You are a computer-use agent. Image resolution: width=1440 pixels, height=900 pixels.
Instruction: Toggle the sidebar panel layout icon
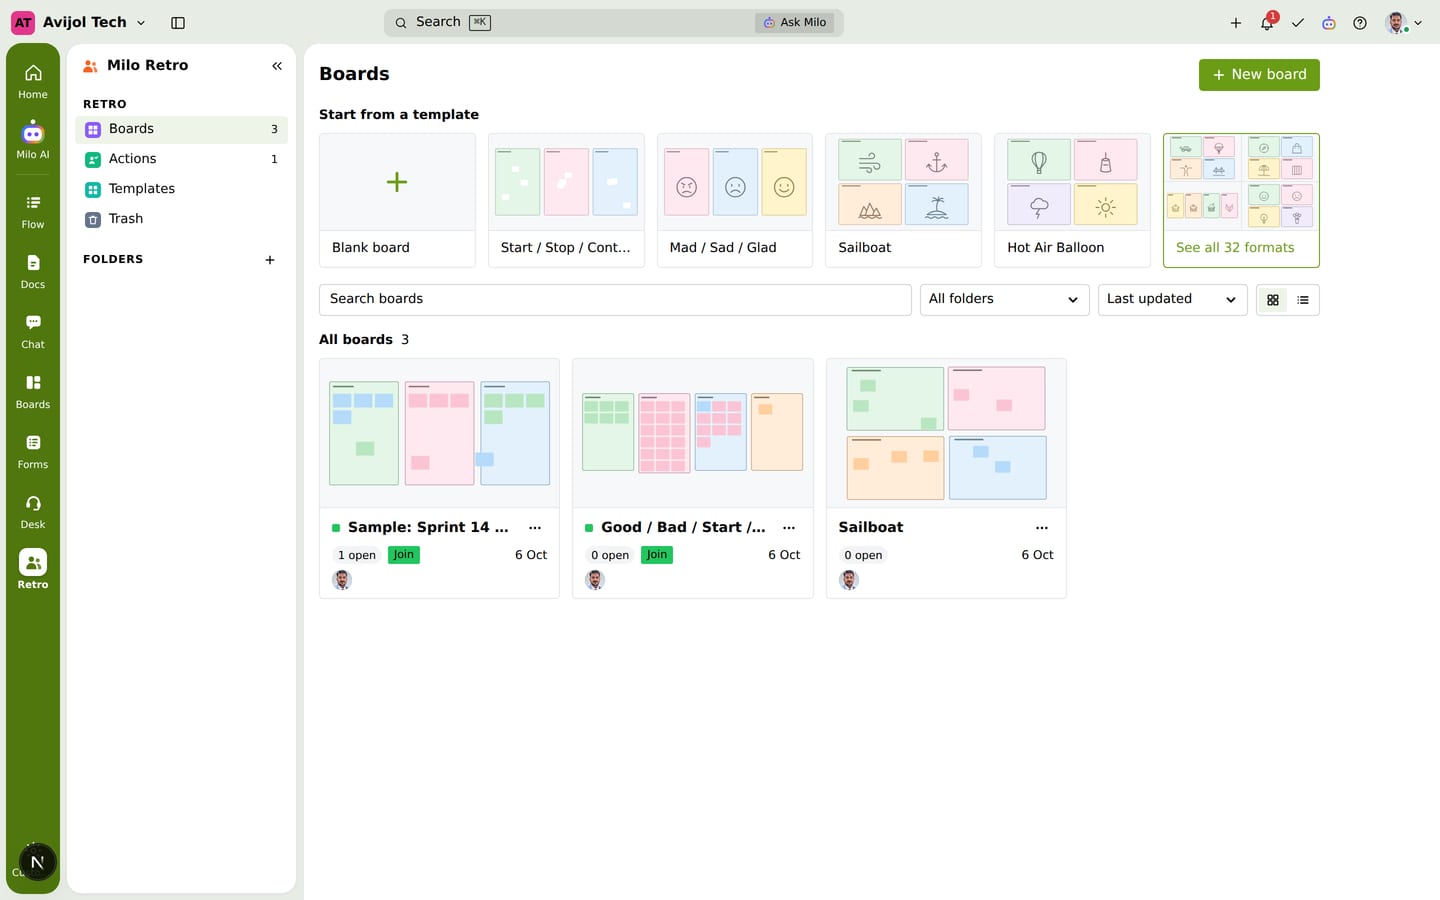click(178, 22)
